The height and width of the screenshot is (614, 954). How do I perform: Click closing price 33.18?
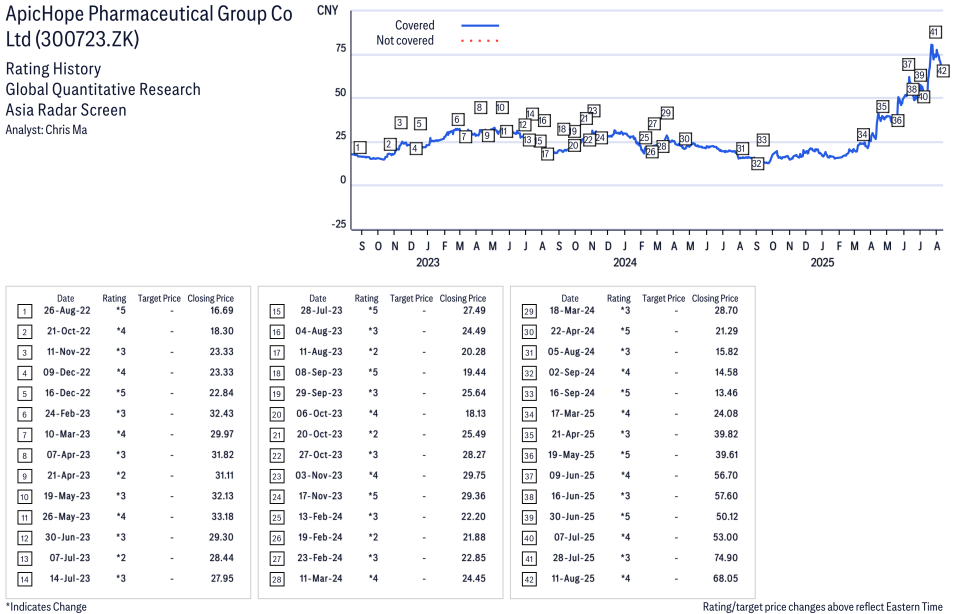[x=222, y=517]
